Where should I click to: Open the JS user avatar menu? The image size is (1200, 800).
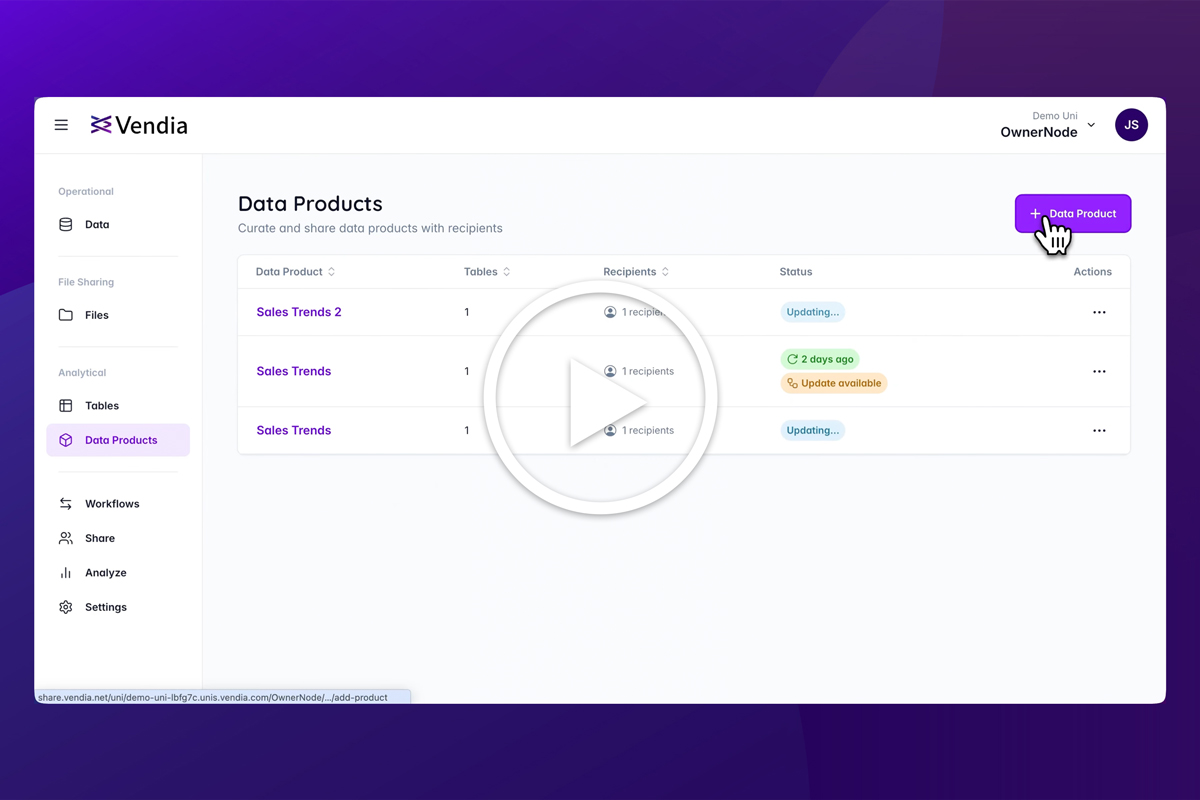click(x=1131, y=125)
